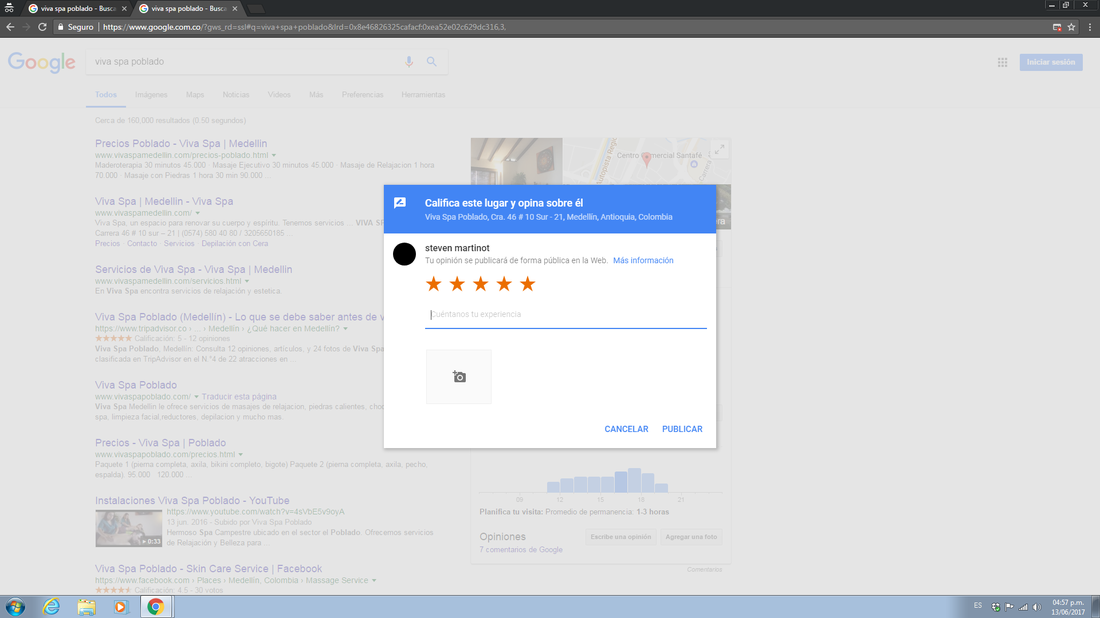Select the first rating star

point(434,283)
